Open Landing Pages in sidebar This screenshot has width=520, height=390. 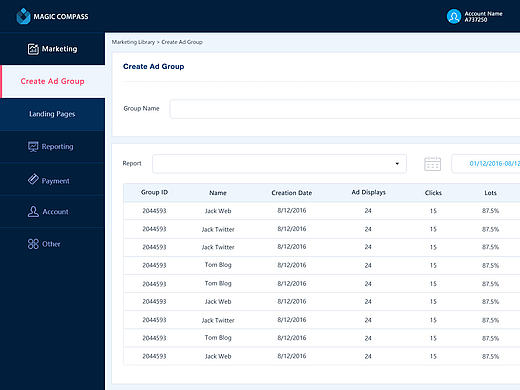tap(52, 114)
